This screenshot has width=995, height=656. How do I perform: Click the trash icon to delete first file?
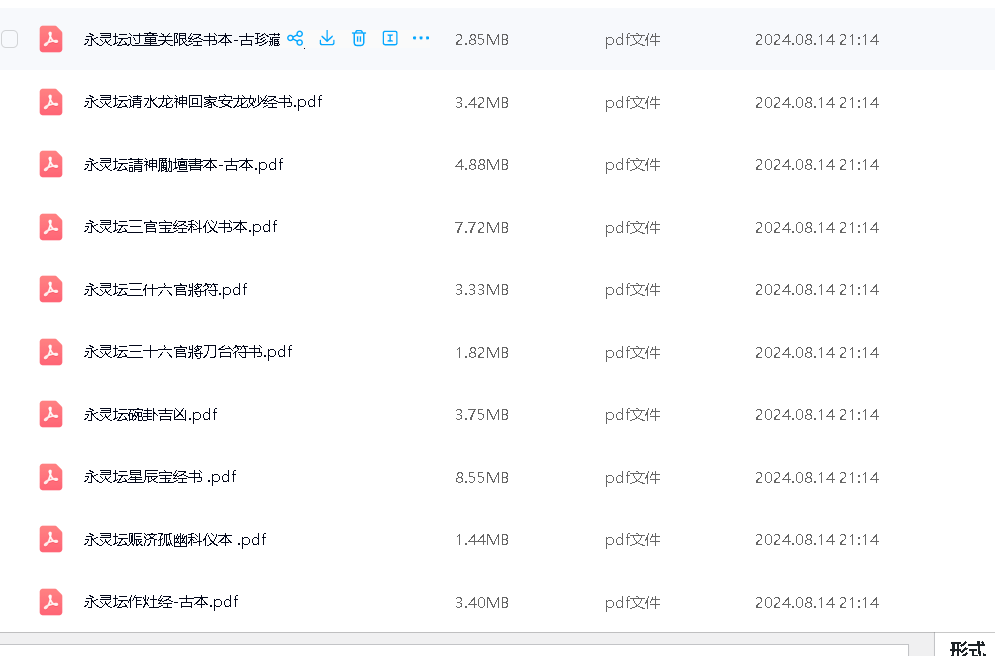pos(359,39)
